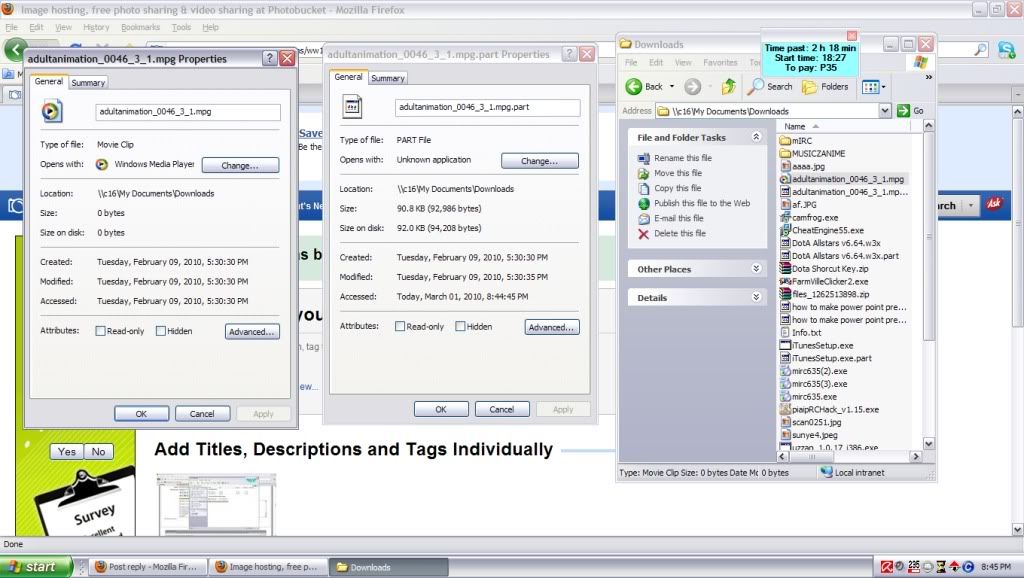Expand the toolbar overflow chevron in Downloads
Screen dimensions: 1024x578
pyautogui.click(x=929, y=77)
